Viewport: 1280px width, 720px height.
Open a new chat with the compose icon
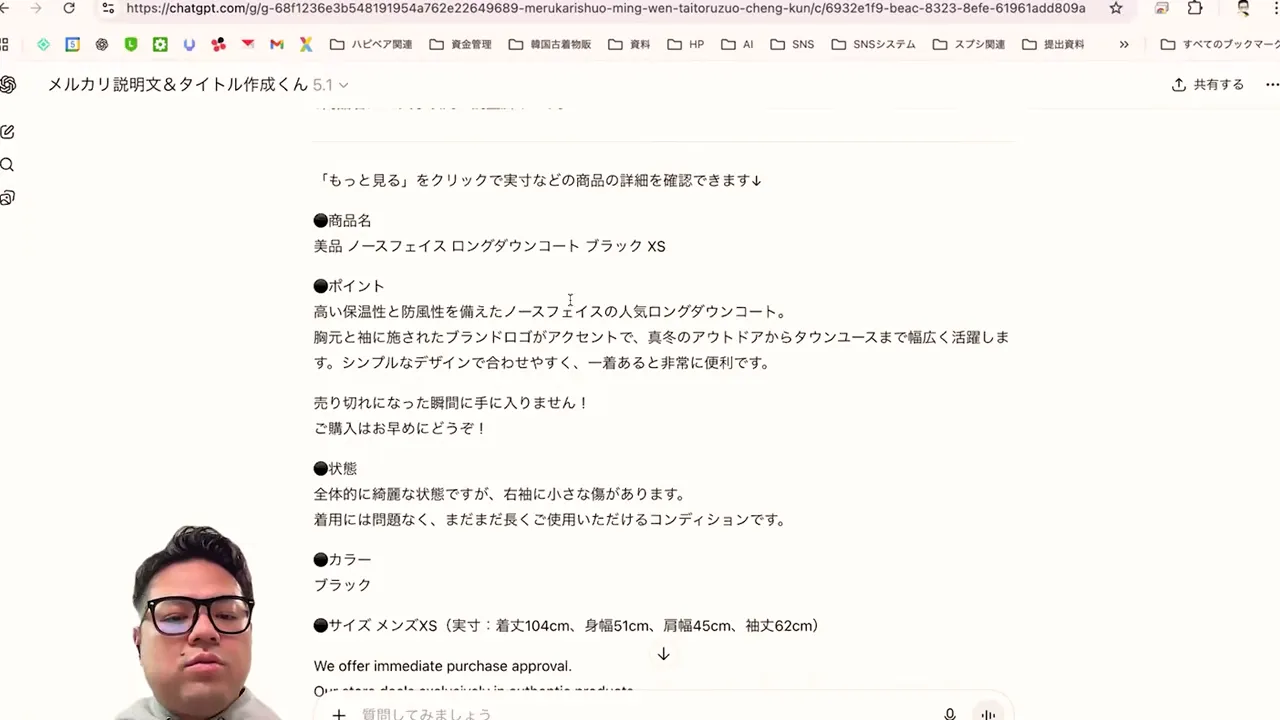(x=8, y=131)
